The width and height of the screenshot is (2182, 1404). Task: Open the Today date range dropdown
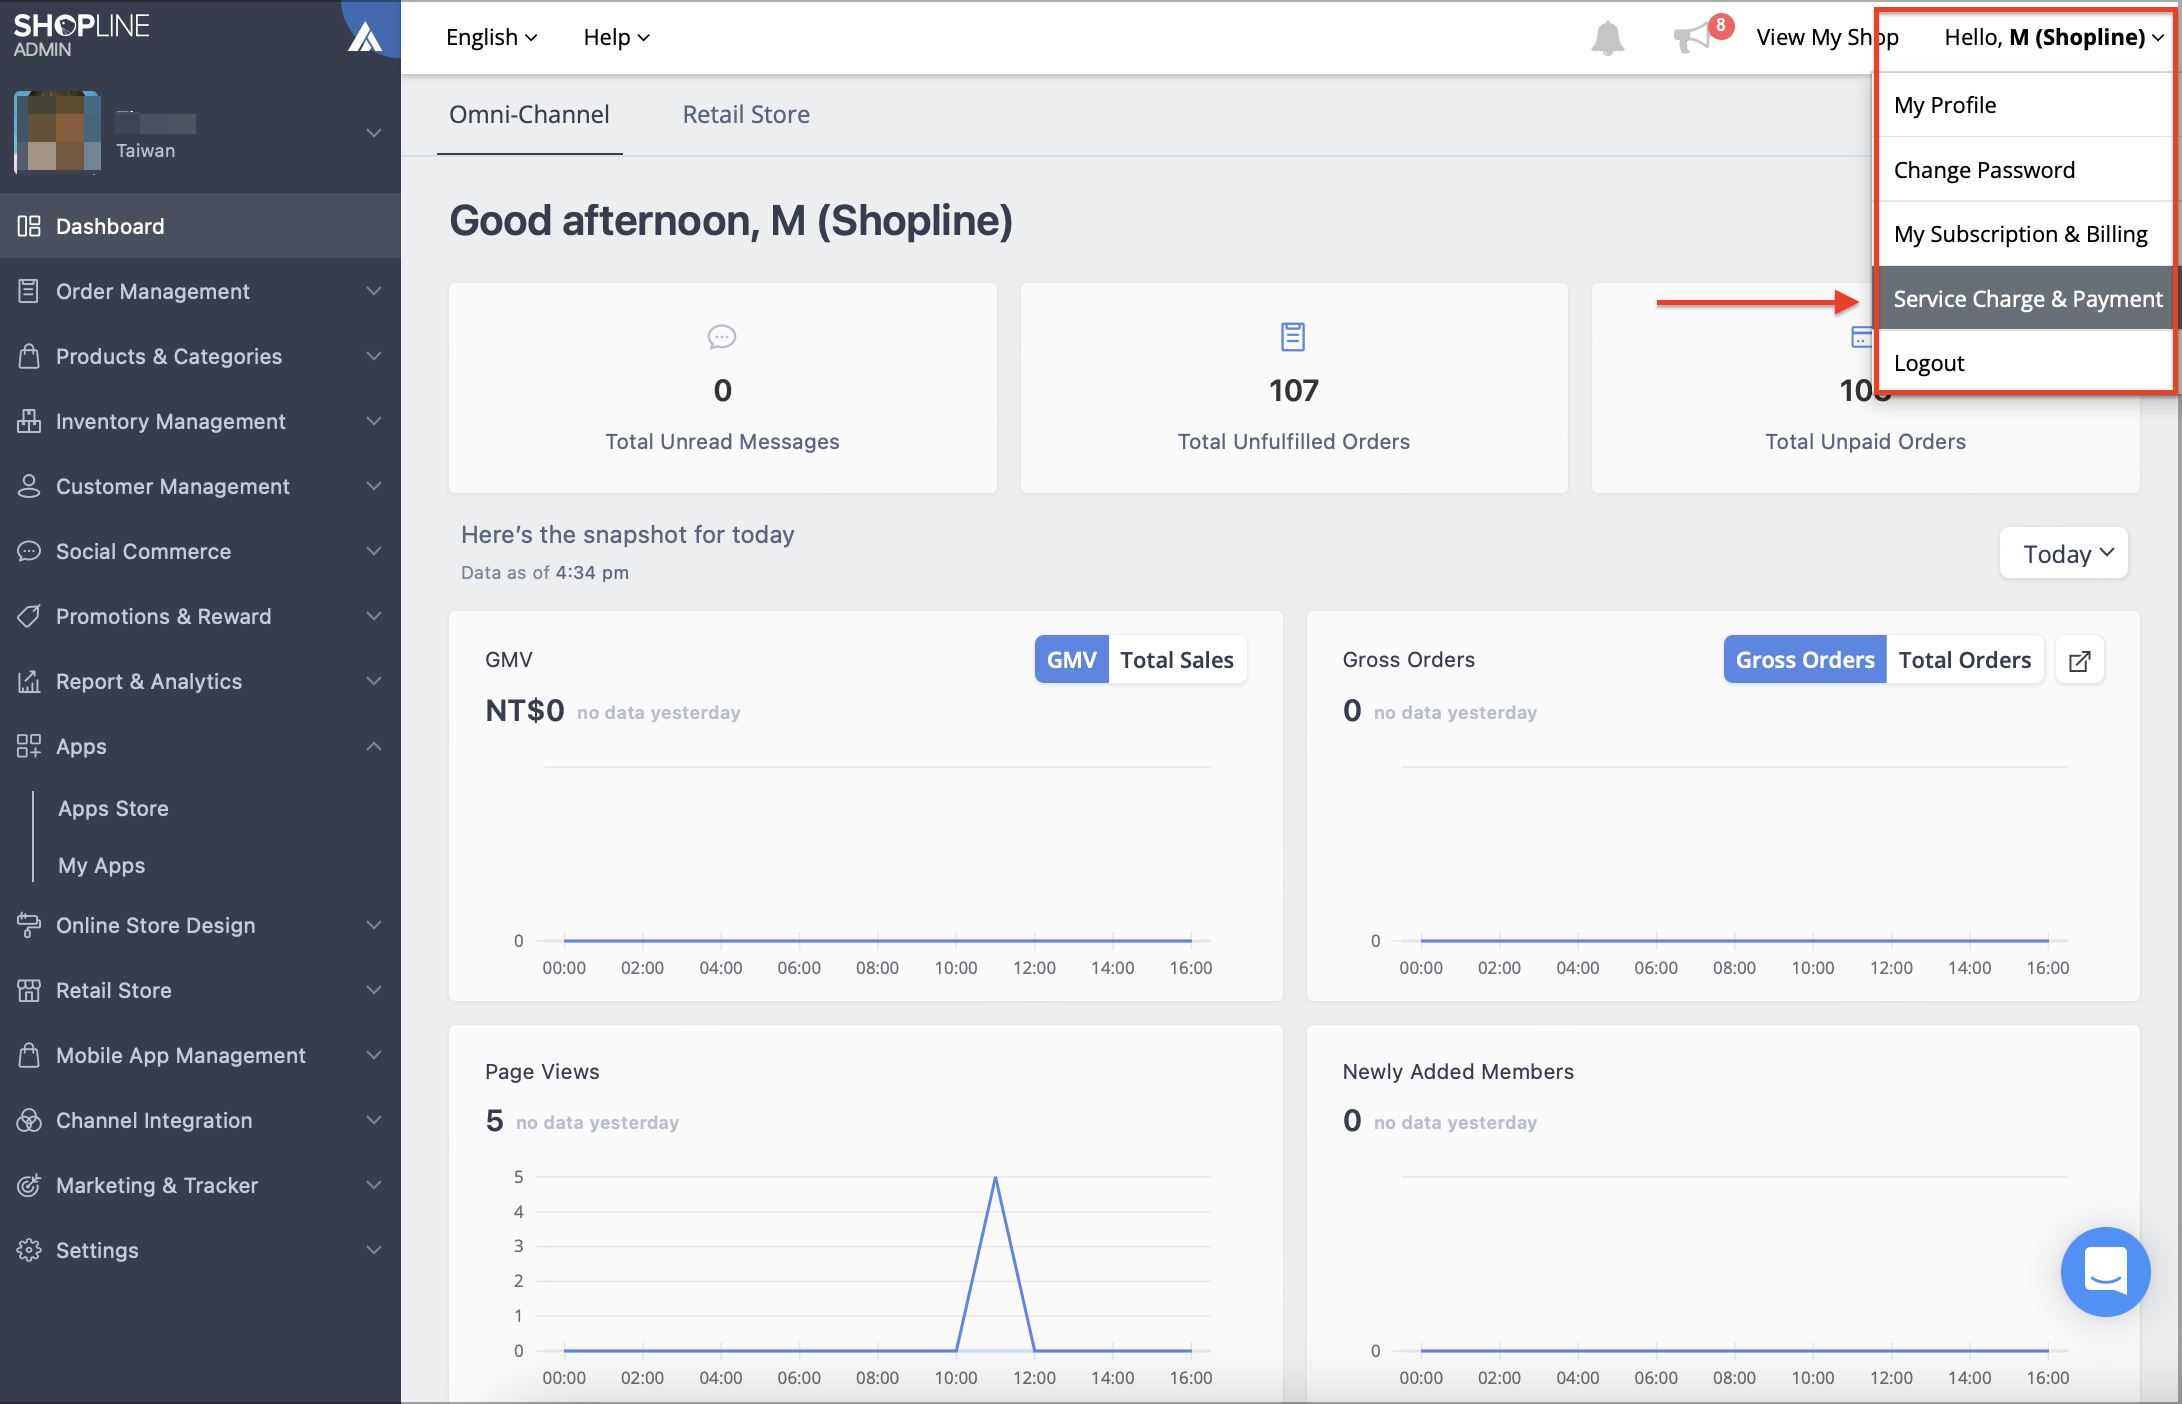[2063, 553]
